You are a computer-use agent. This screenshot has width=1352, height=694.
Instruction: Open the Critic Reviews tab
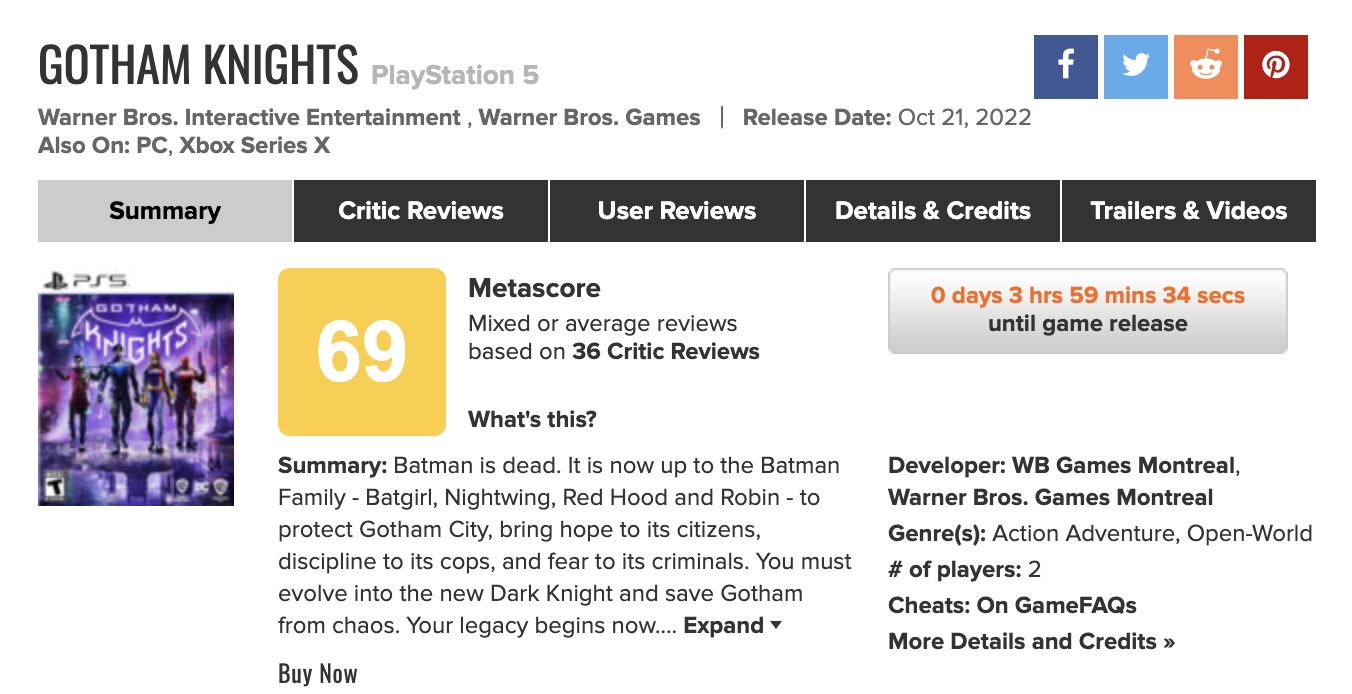(421, 211)
